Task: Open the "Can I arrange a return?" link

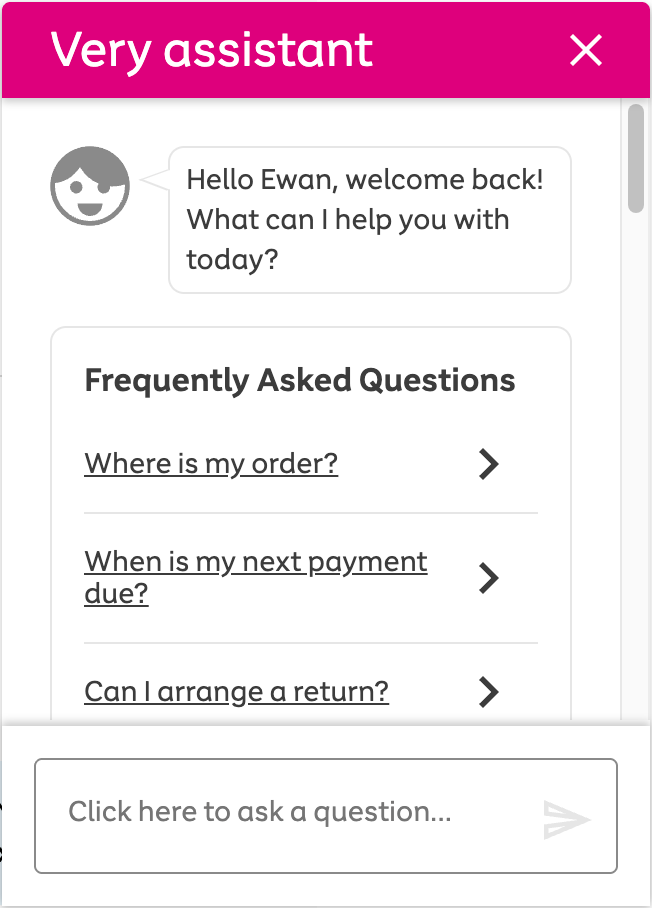Action: [236, 691]
